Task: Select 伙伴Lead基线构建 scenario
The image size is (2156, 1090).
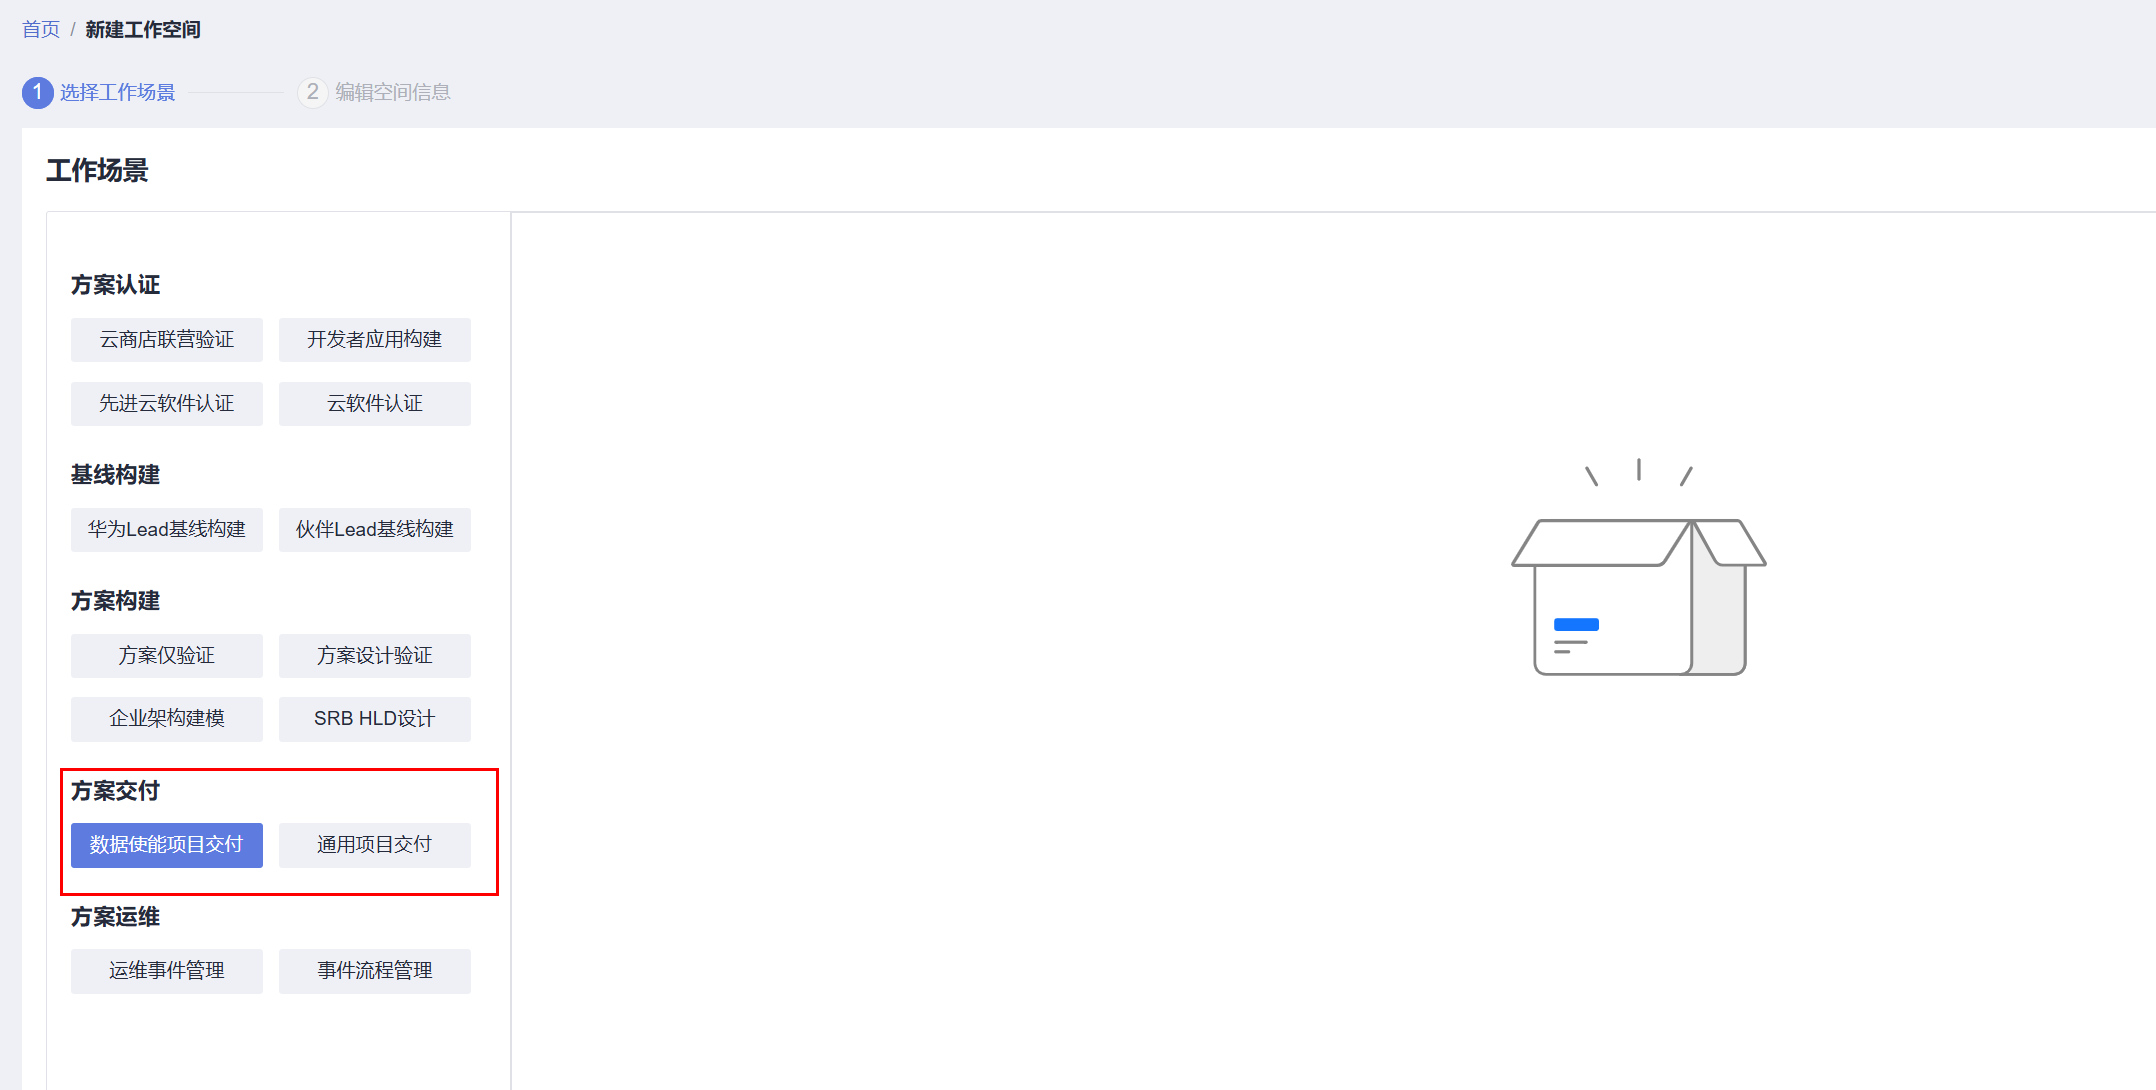Action: click(x=375, y=530)
